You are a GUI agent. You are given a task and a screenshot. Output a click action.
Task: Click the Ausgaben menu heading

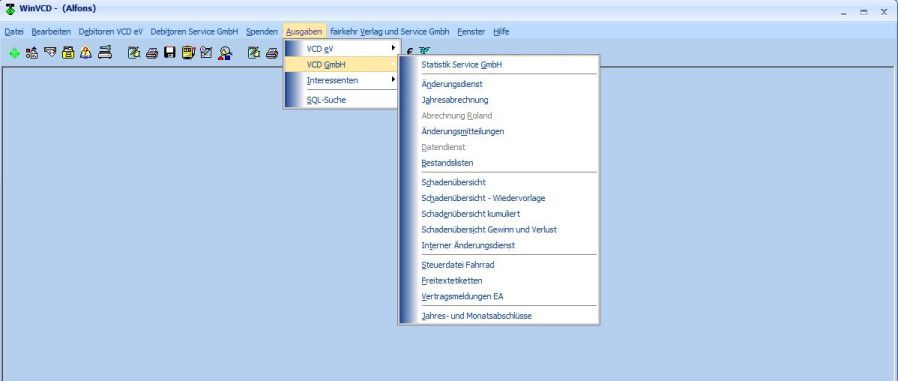click(304, 32)
